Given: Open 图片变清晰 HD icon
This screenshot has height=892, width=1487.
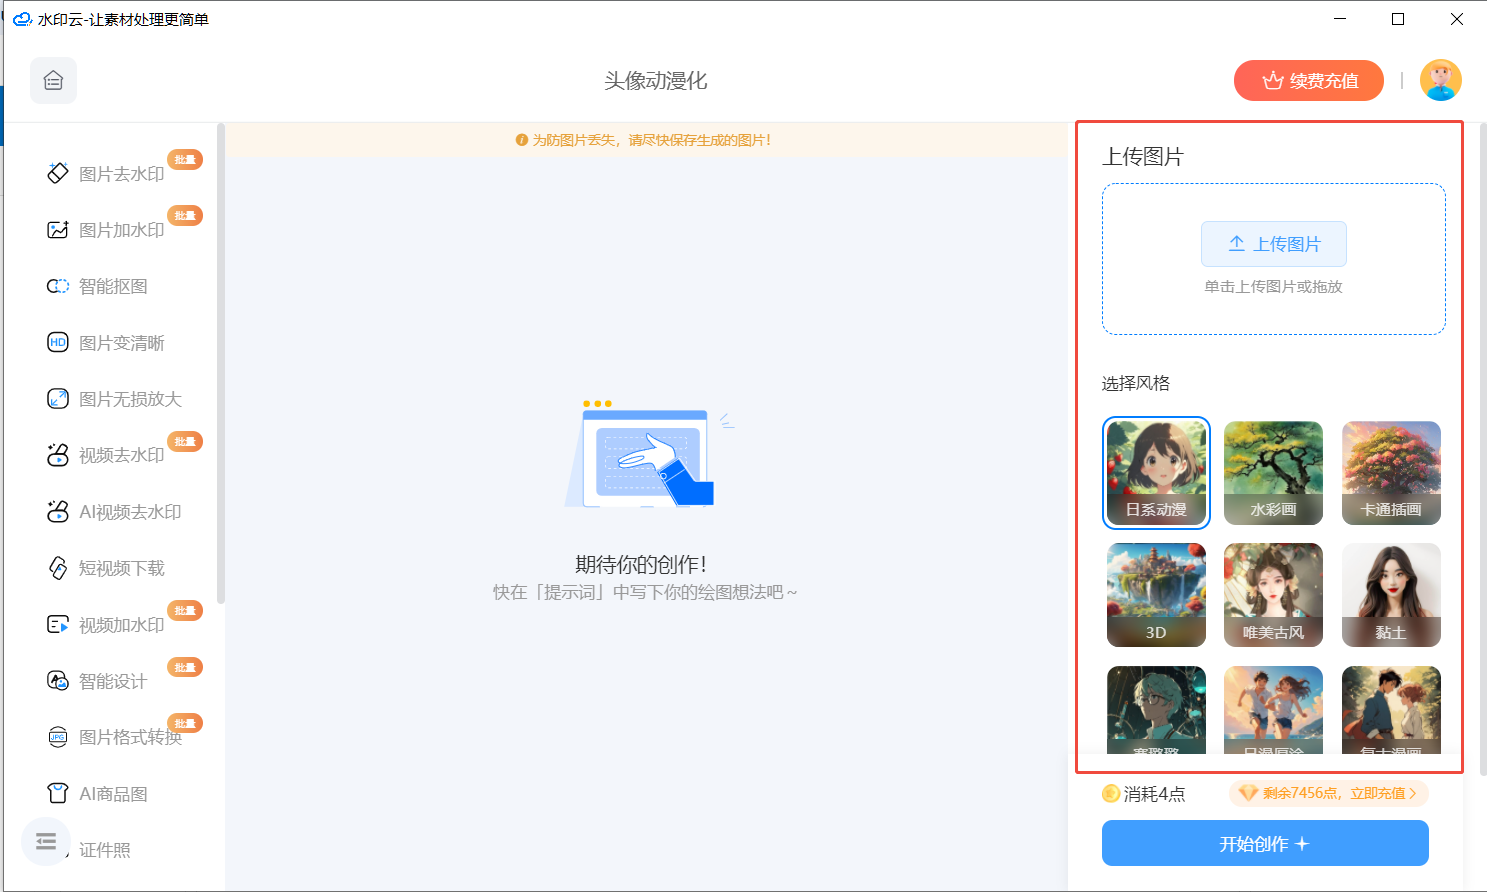Looking at the screenshot, I should click(x=58, y=342).
